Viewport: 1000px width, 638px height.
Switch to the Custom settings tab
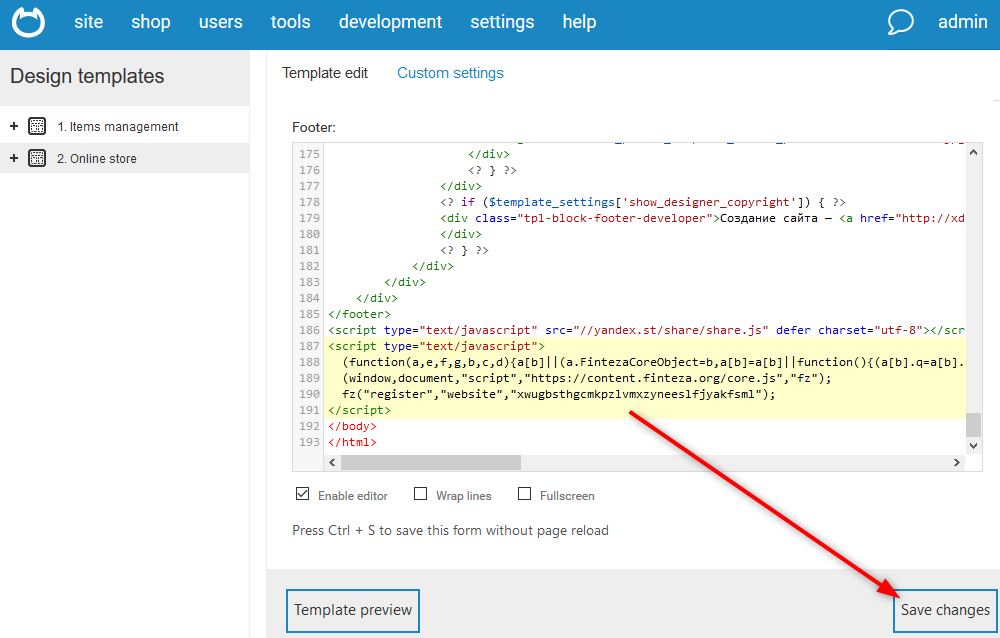click(x=450, y=73)
